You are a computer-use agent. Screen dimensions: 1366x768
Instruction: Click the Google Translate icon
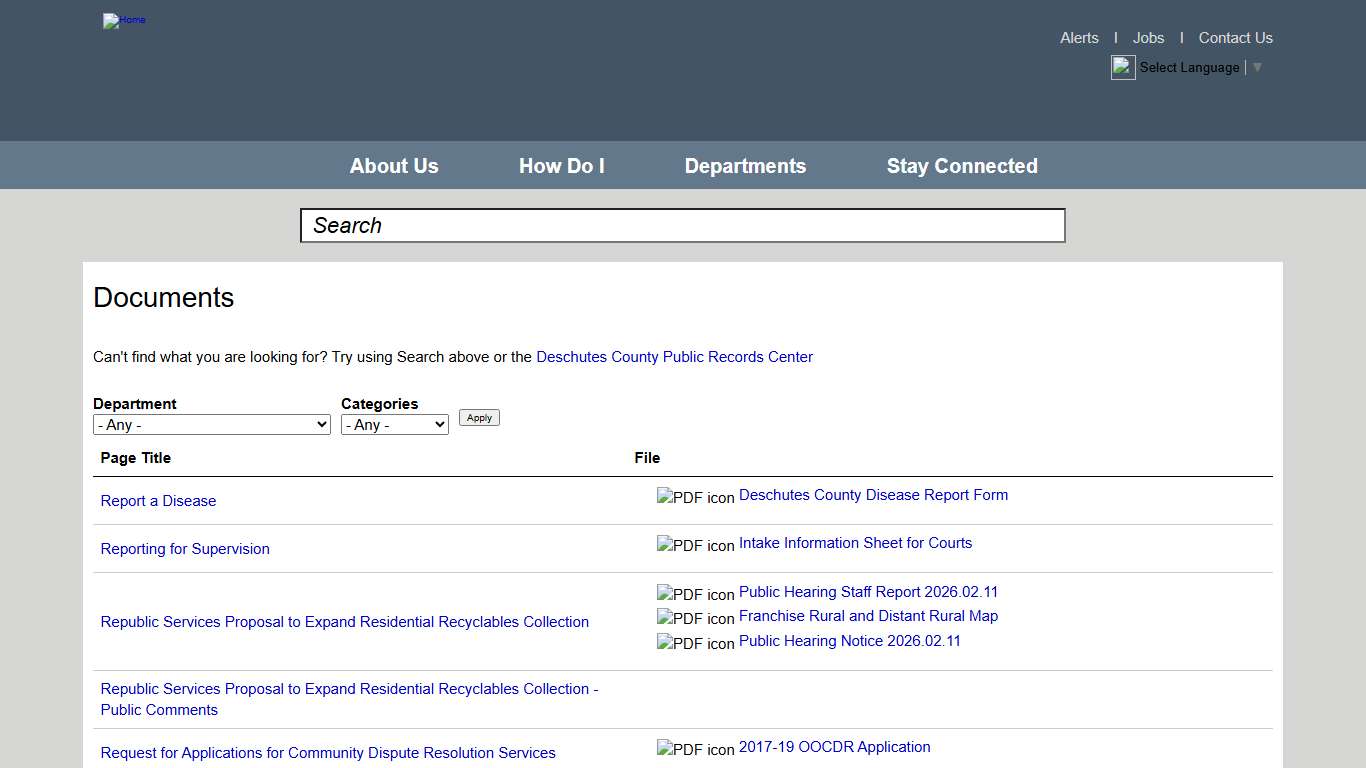[x=1123, y=67]
